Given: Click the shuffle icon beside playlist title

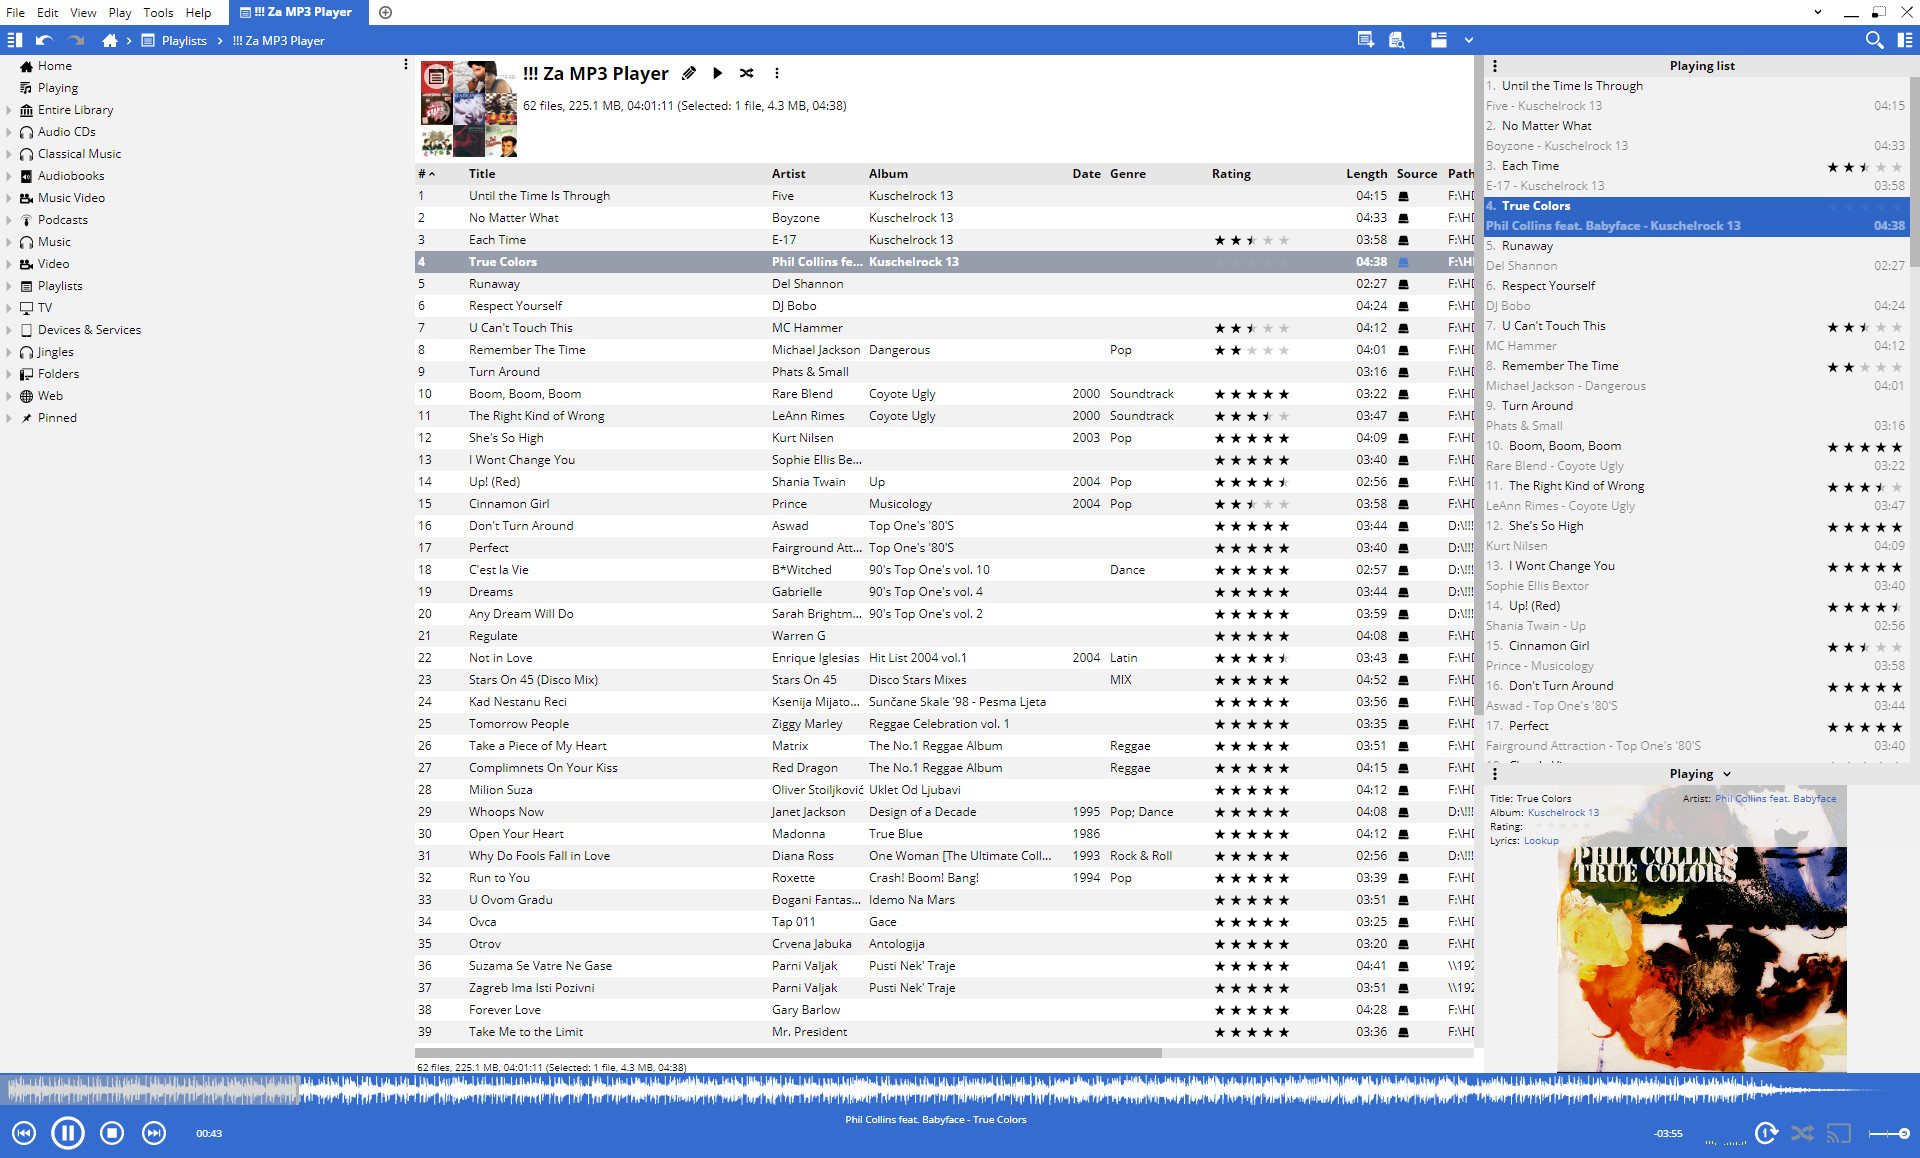Looking at the screenshot, I should (746, 73).
